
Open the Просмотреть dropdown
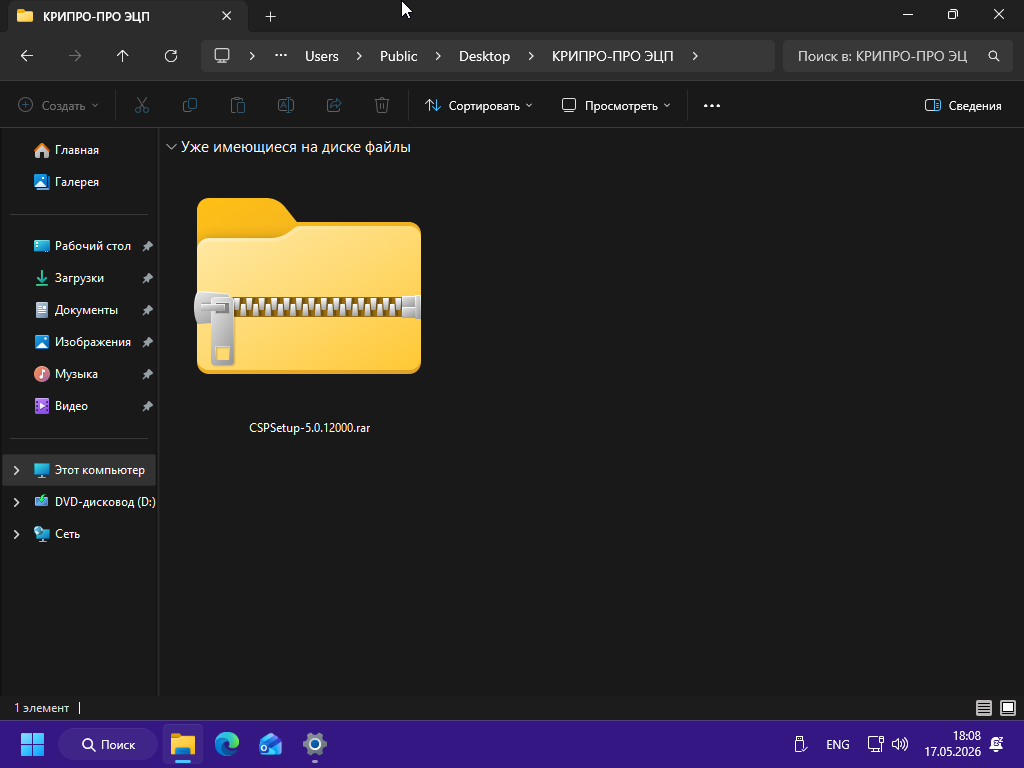tap(616, 105)
